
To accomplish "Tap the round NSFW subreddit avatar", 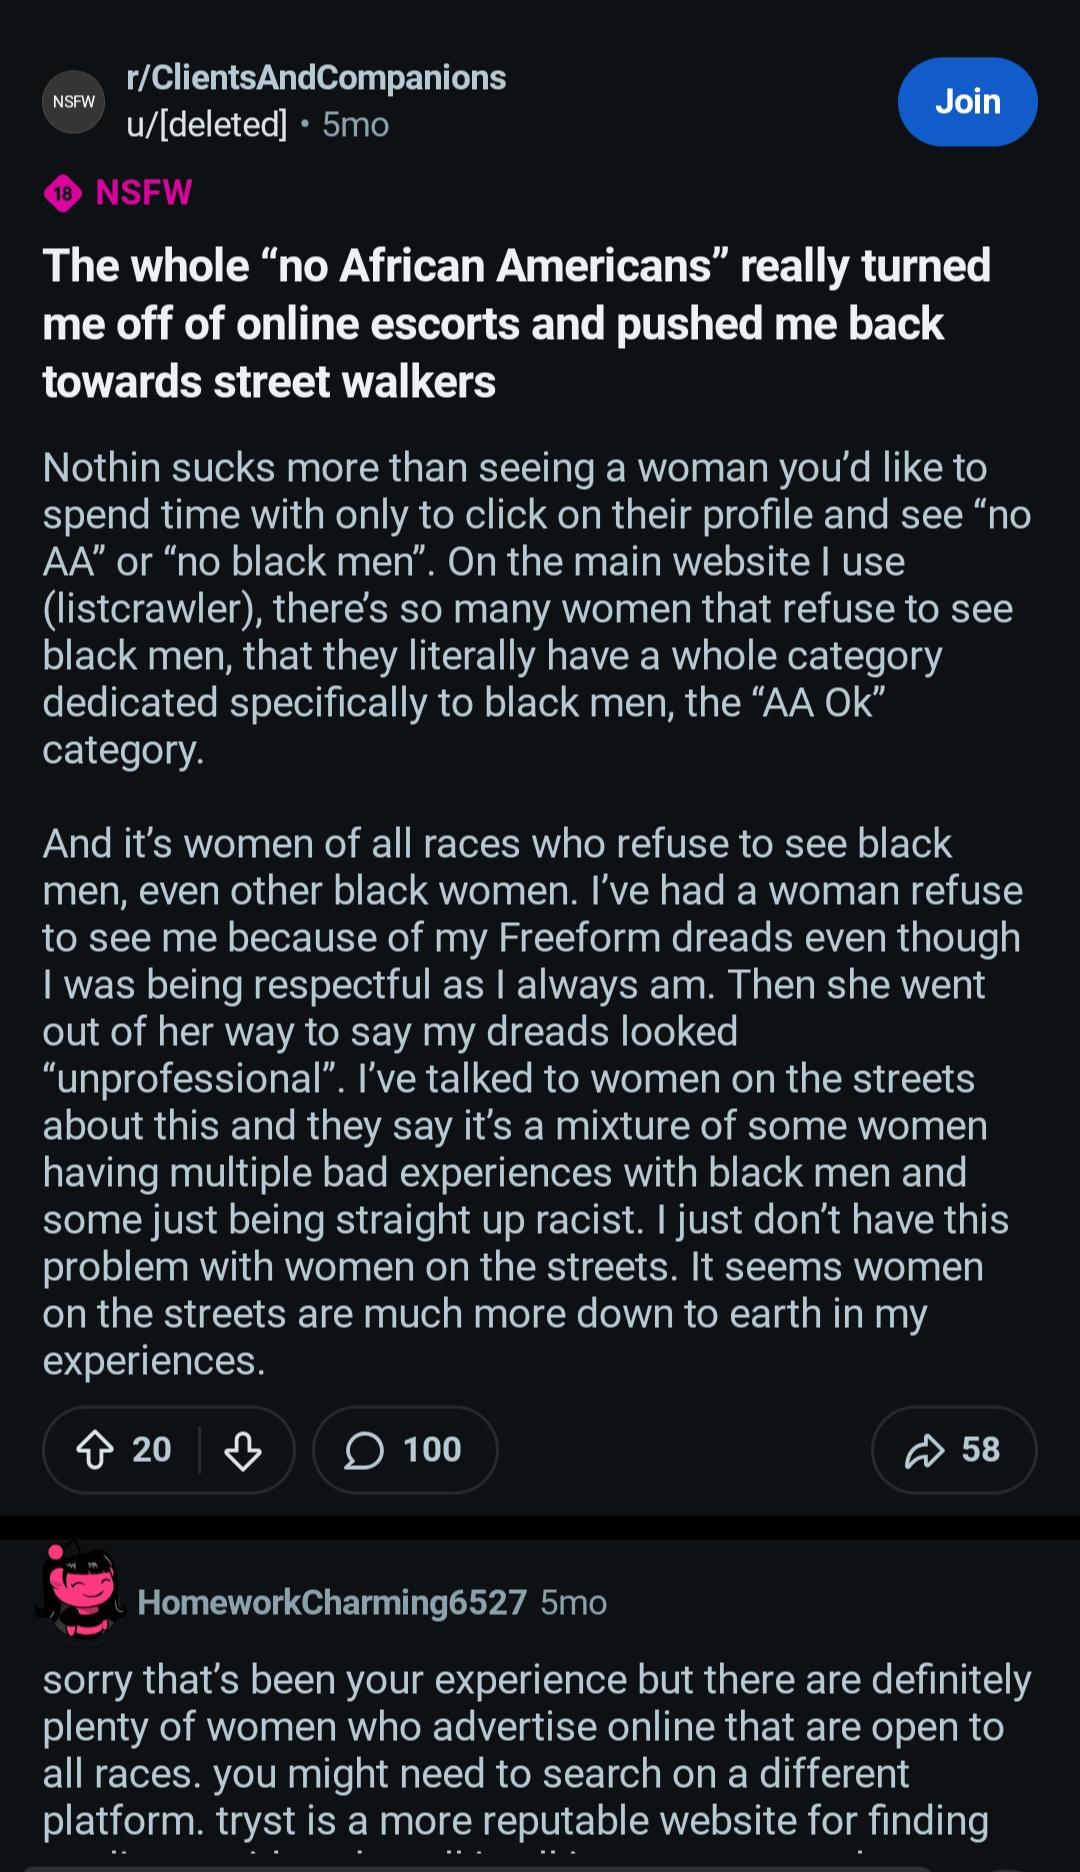I will coord(73,102).
